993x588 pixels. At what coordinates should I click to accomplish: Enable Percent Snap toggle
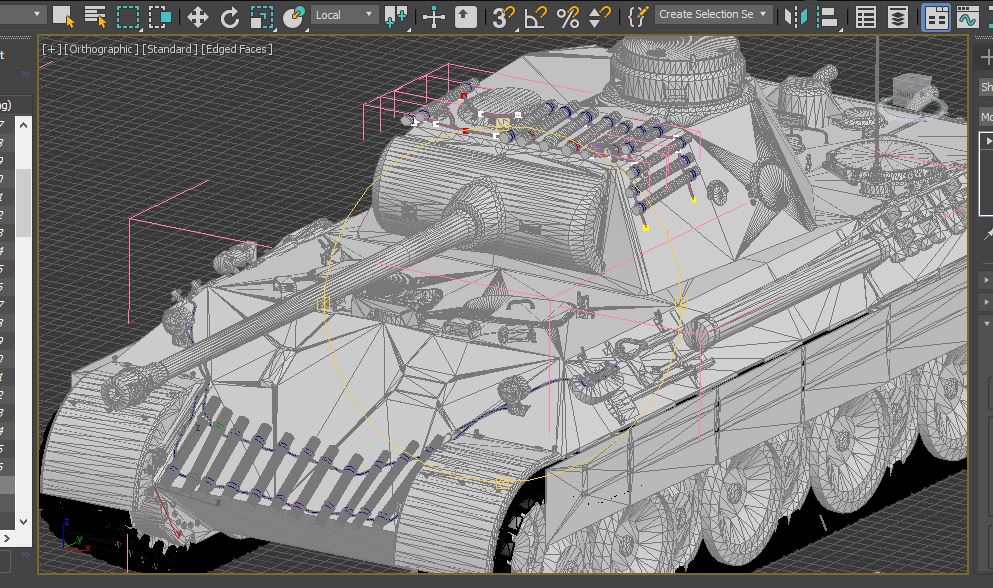[568, 16]
